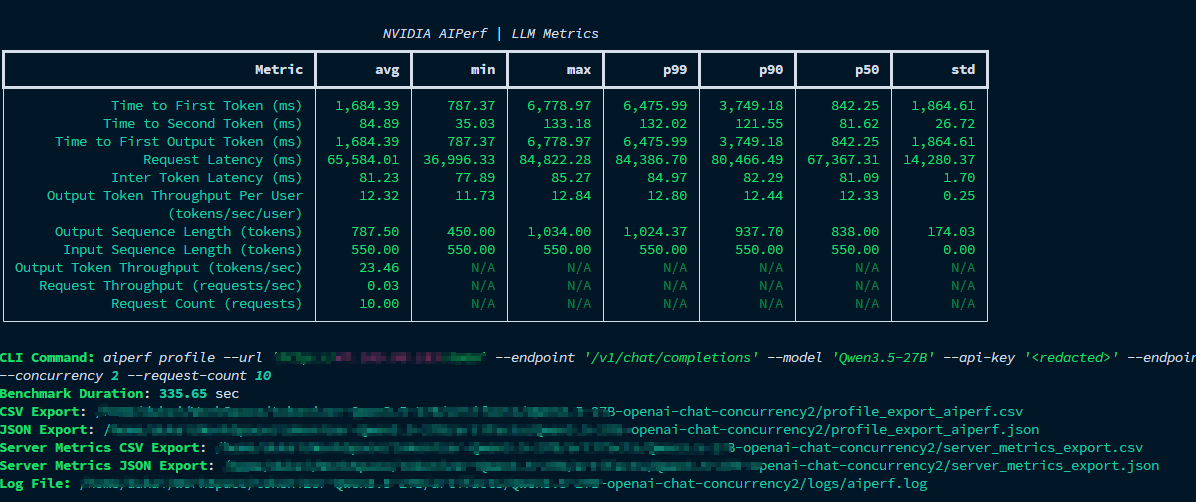Click 'Input Sequence Length (tokens)' label
Viewport: 1196px width, 502px height.
click(x=183, y=249)
